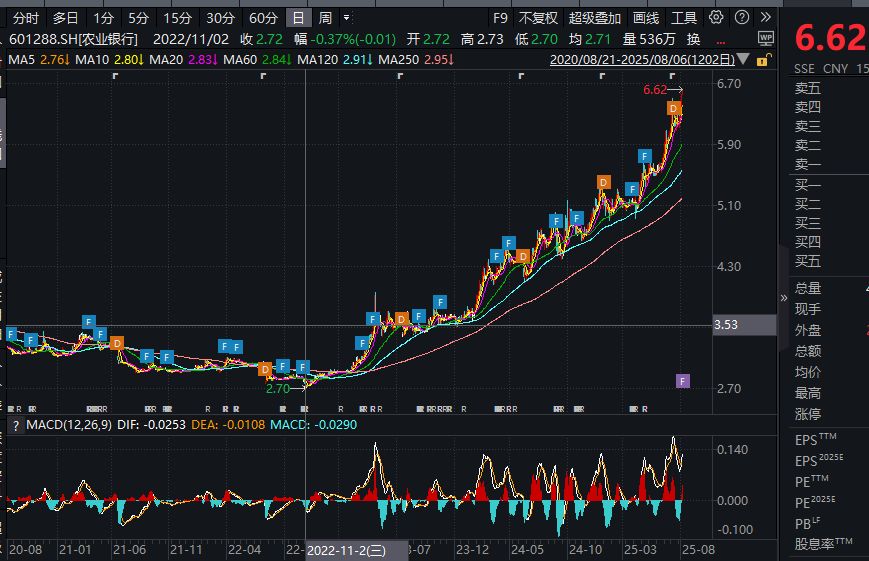Open MACD indicator help question mark
Image resolution: width=869 pixels, height=561 pixels.
coord(15,425)
